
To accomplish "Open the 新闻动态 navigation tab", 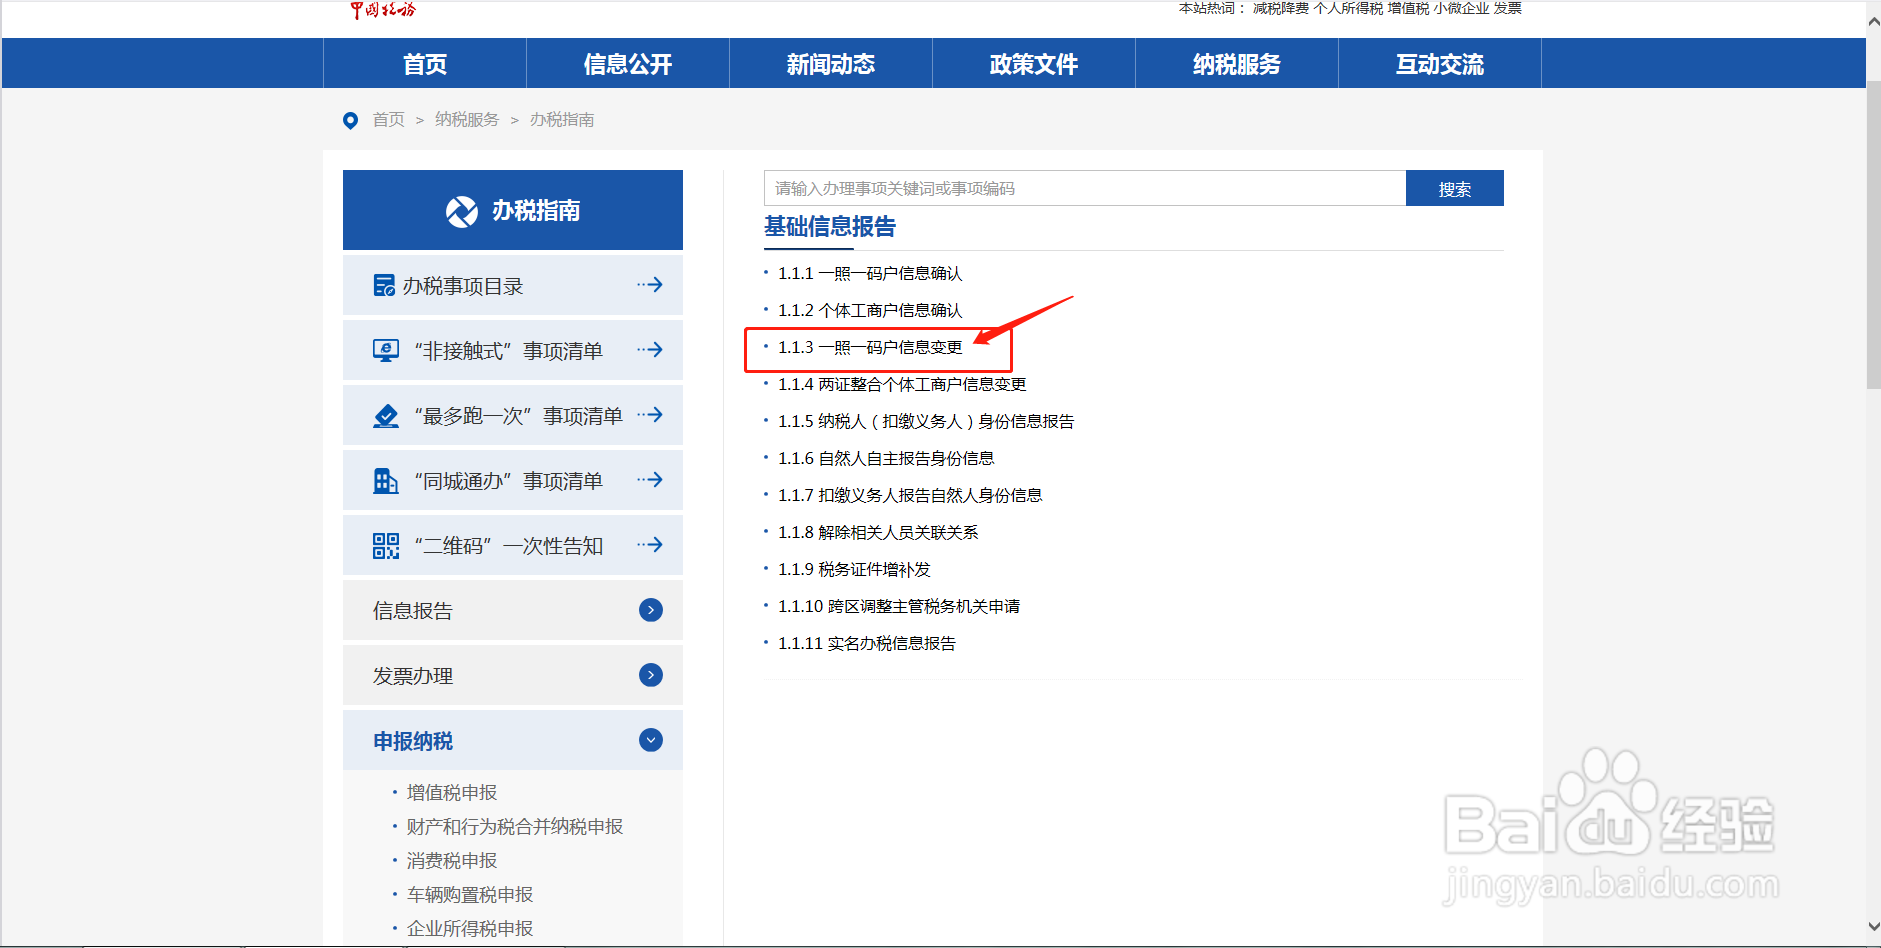I will [x=831, y=64].
